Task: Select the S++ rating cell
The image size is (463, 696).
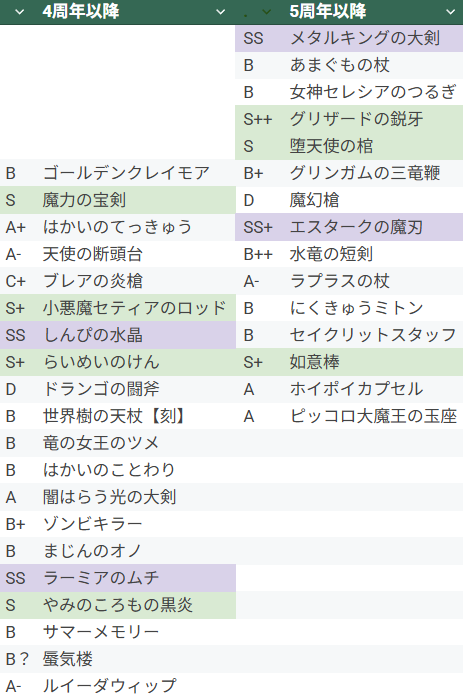Action: click(258, 119)
